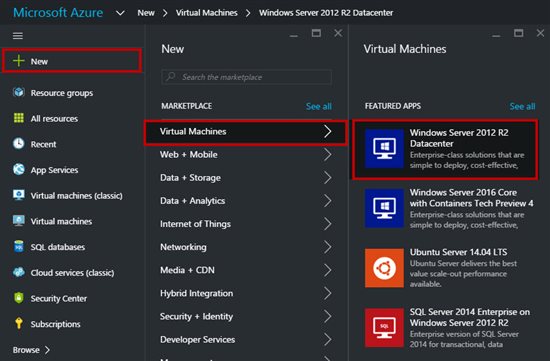This screenshot has height=361, width=550.
Task: Open Windows Server 2016 Core with Containers title
Action: click(471, 198)
